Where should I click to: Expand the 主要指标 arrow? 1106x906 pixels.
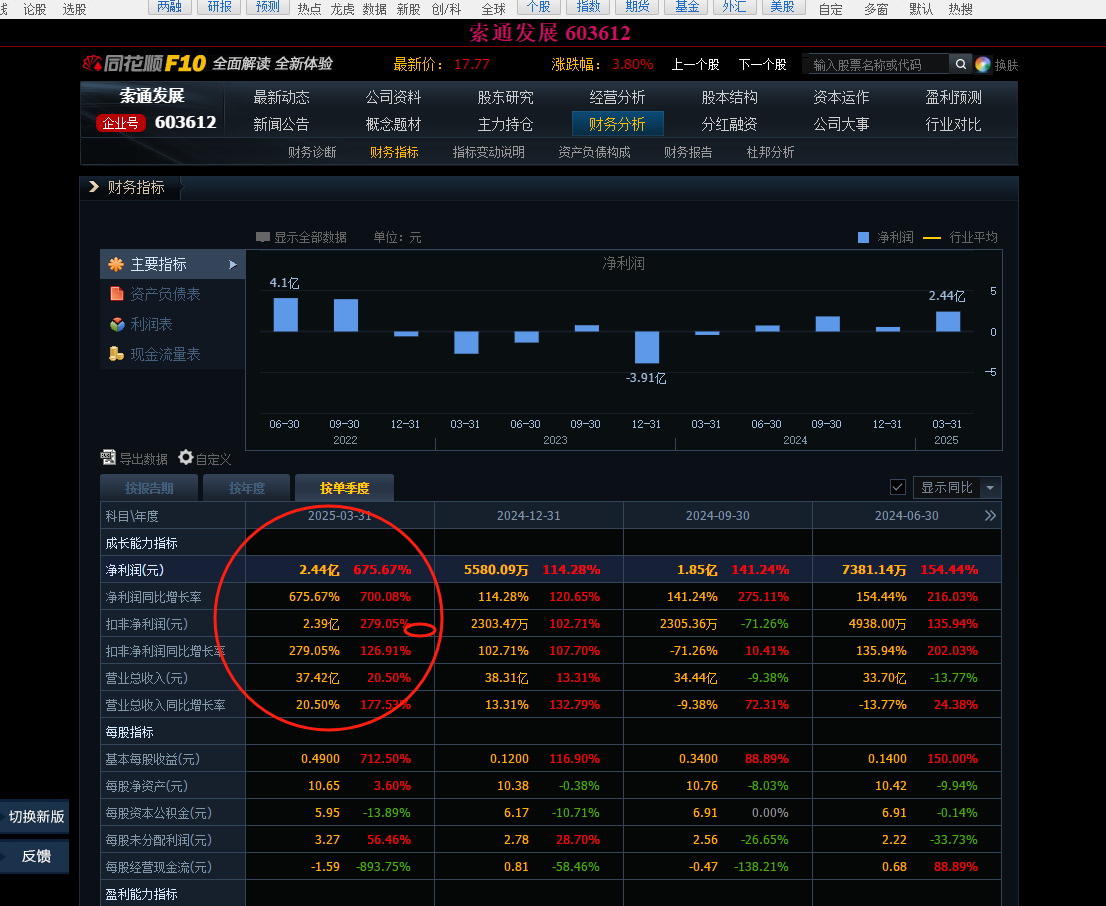point(233,265)
